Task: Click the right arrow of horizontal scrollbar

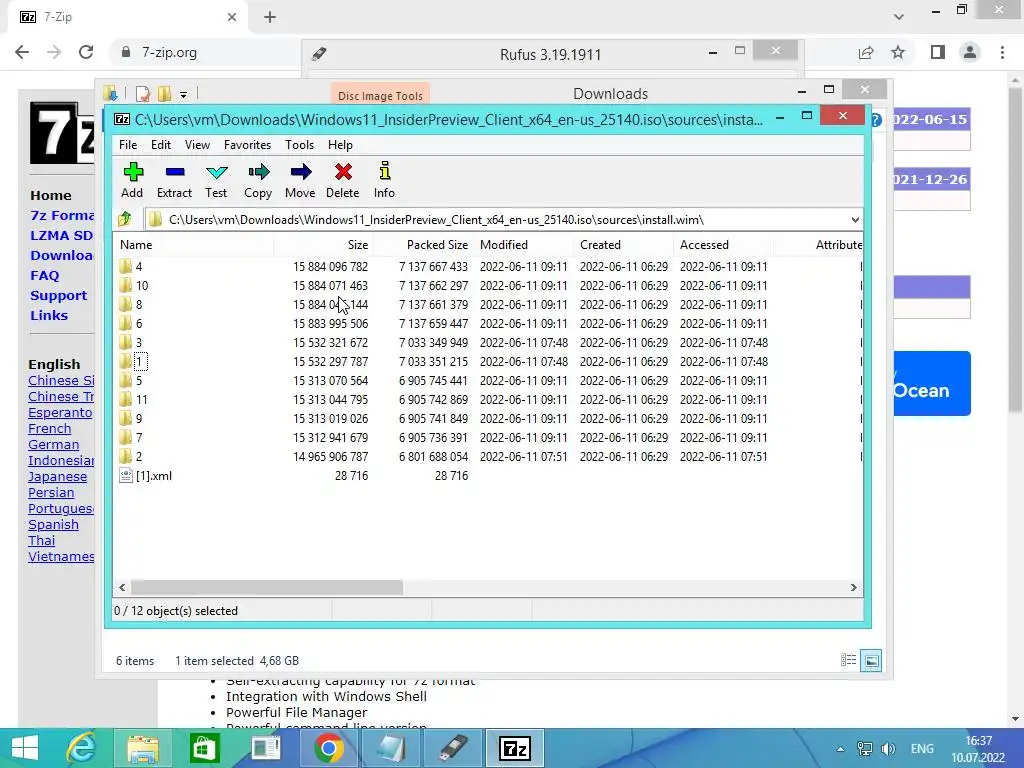Action: click(x=853, y=587)
